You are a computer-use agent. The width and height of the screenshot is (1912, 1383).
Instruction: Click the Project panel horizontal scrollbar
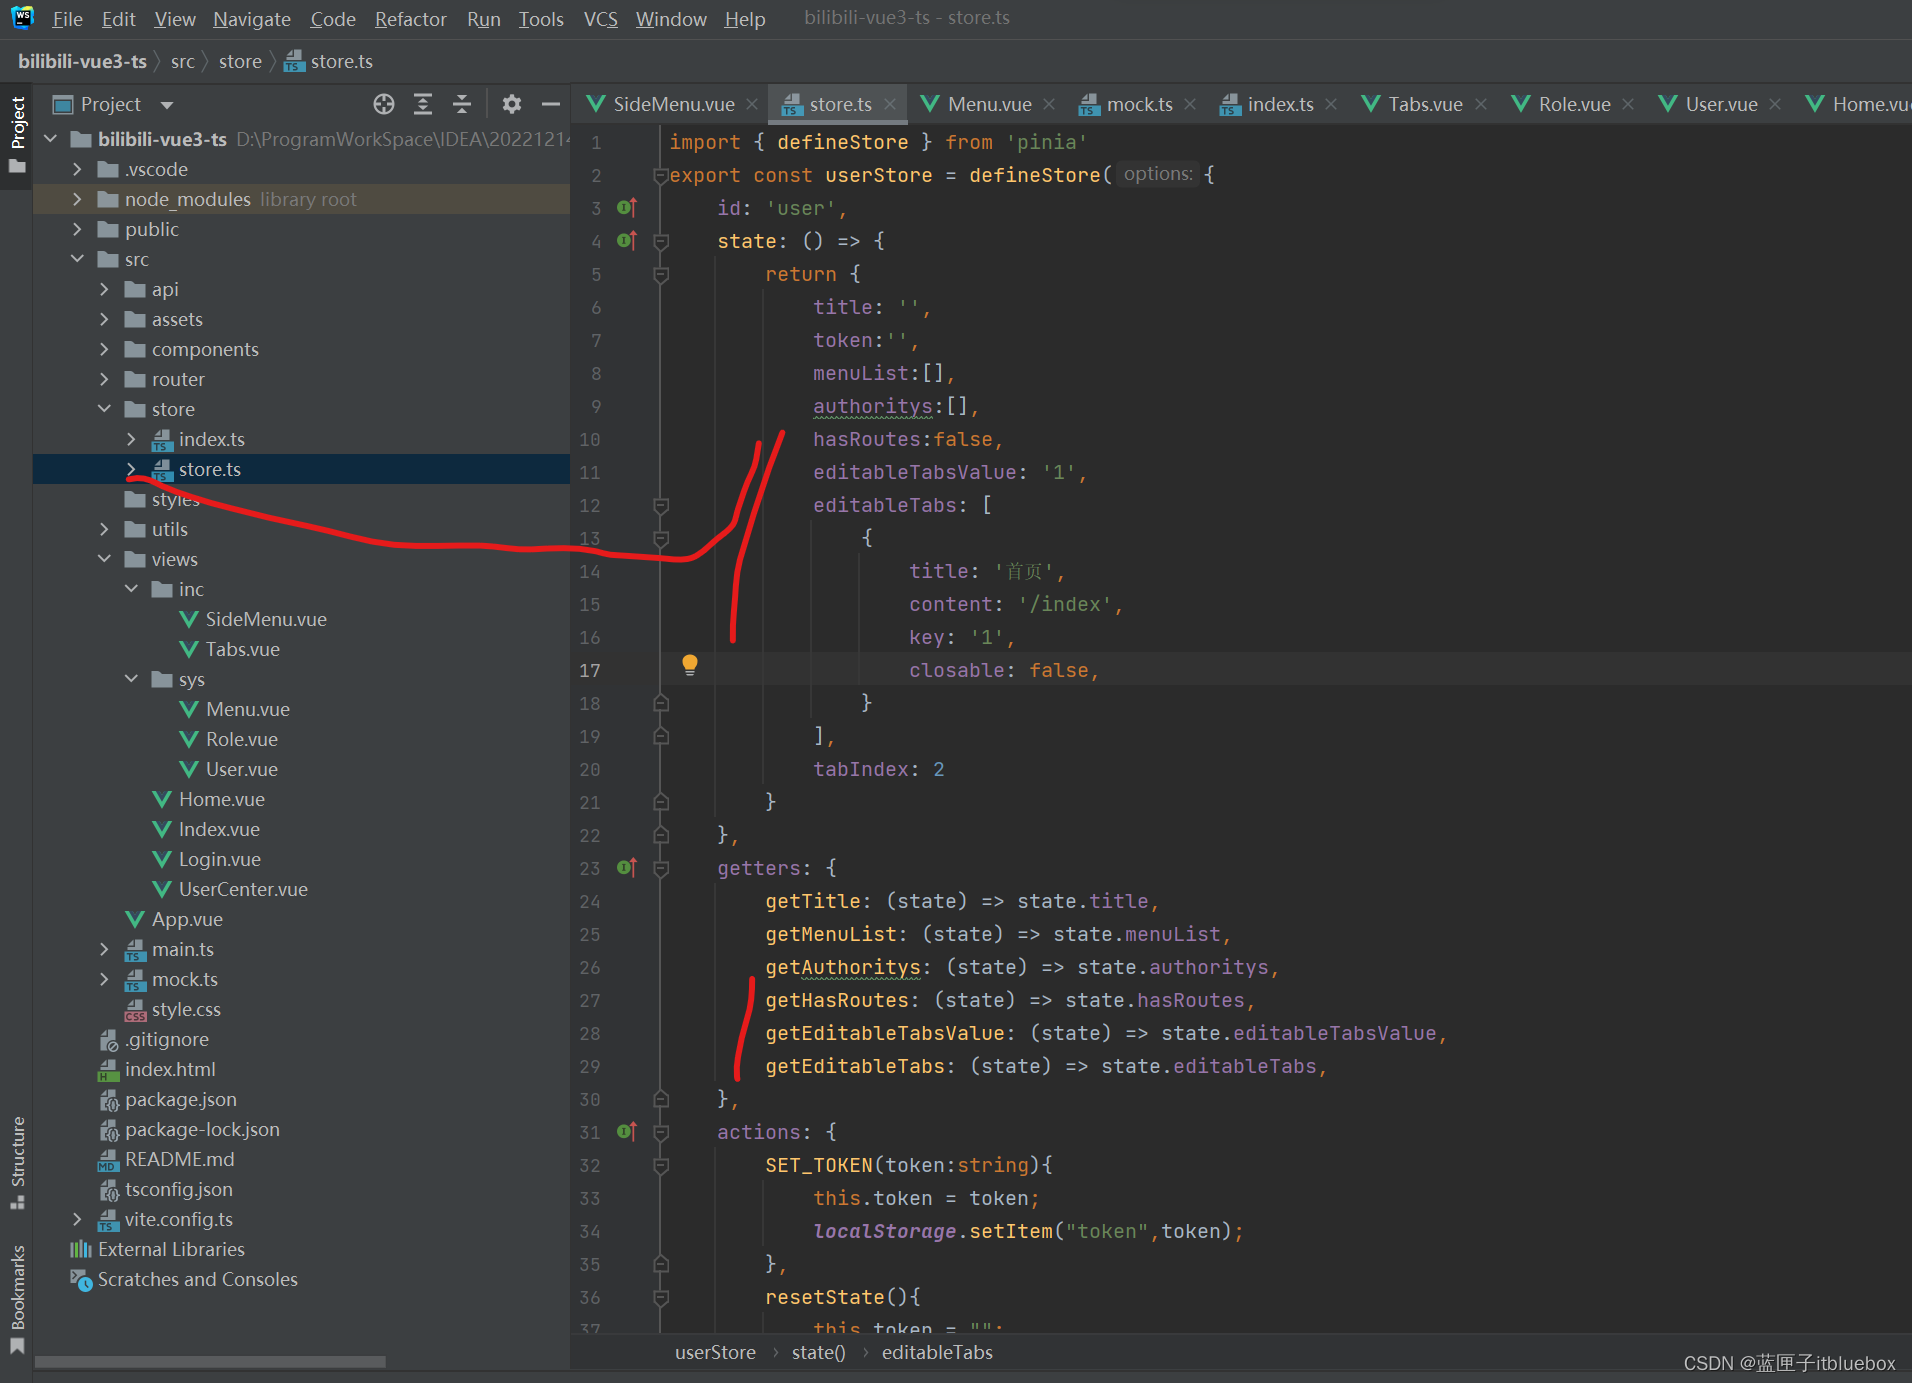click(210, 1362)
